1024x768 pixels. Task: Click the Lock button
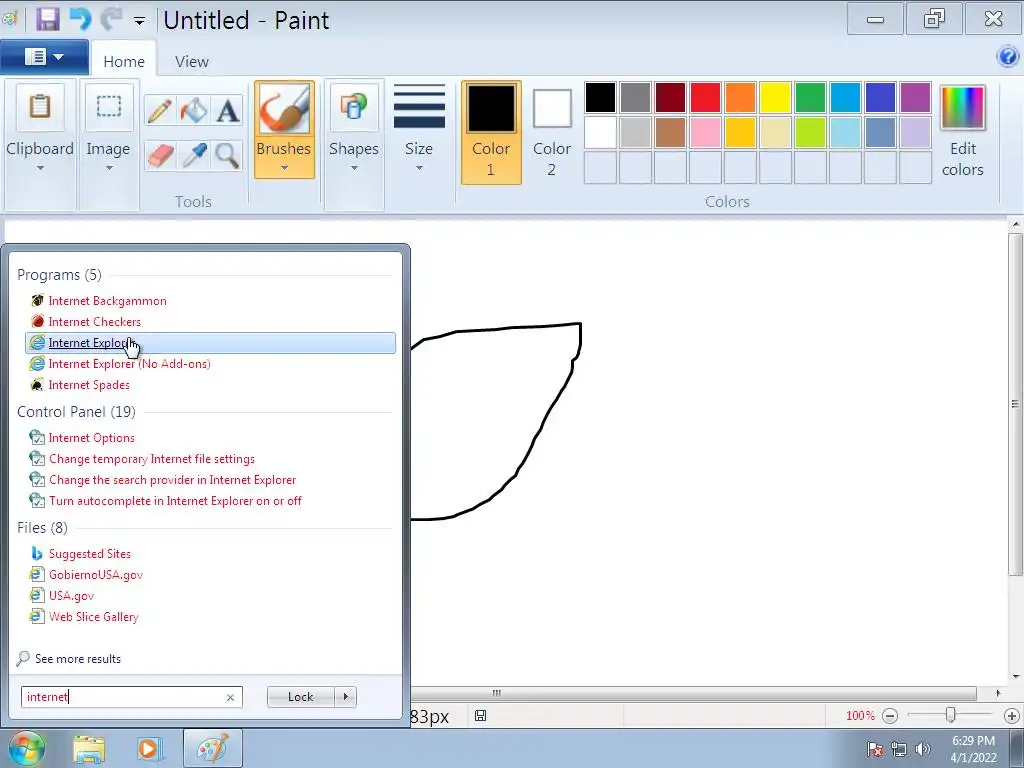click(x=300, y=697)
